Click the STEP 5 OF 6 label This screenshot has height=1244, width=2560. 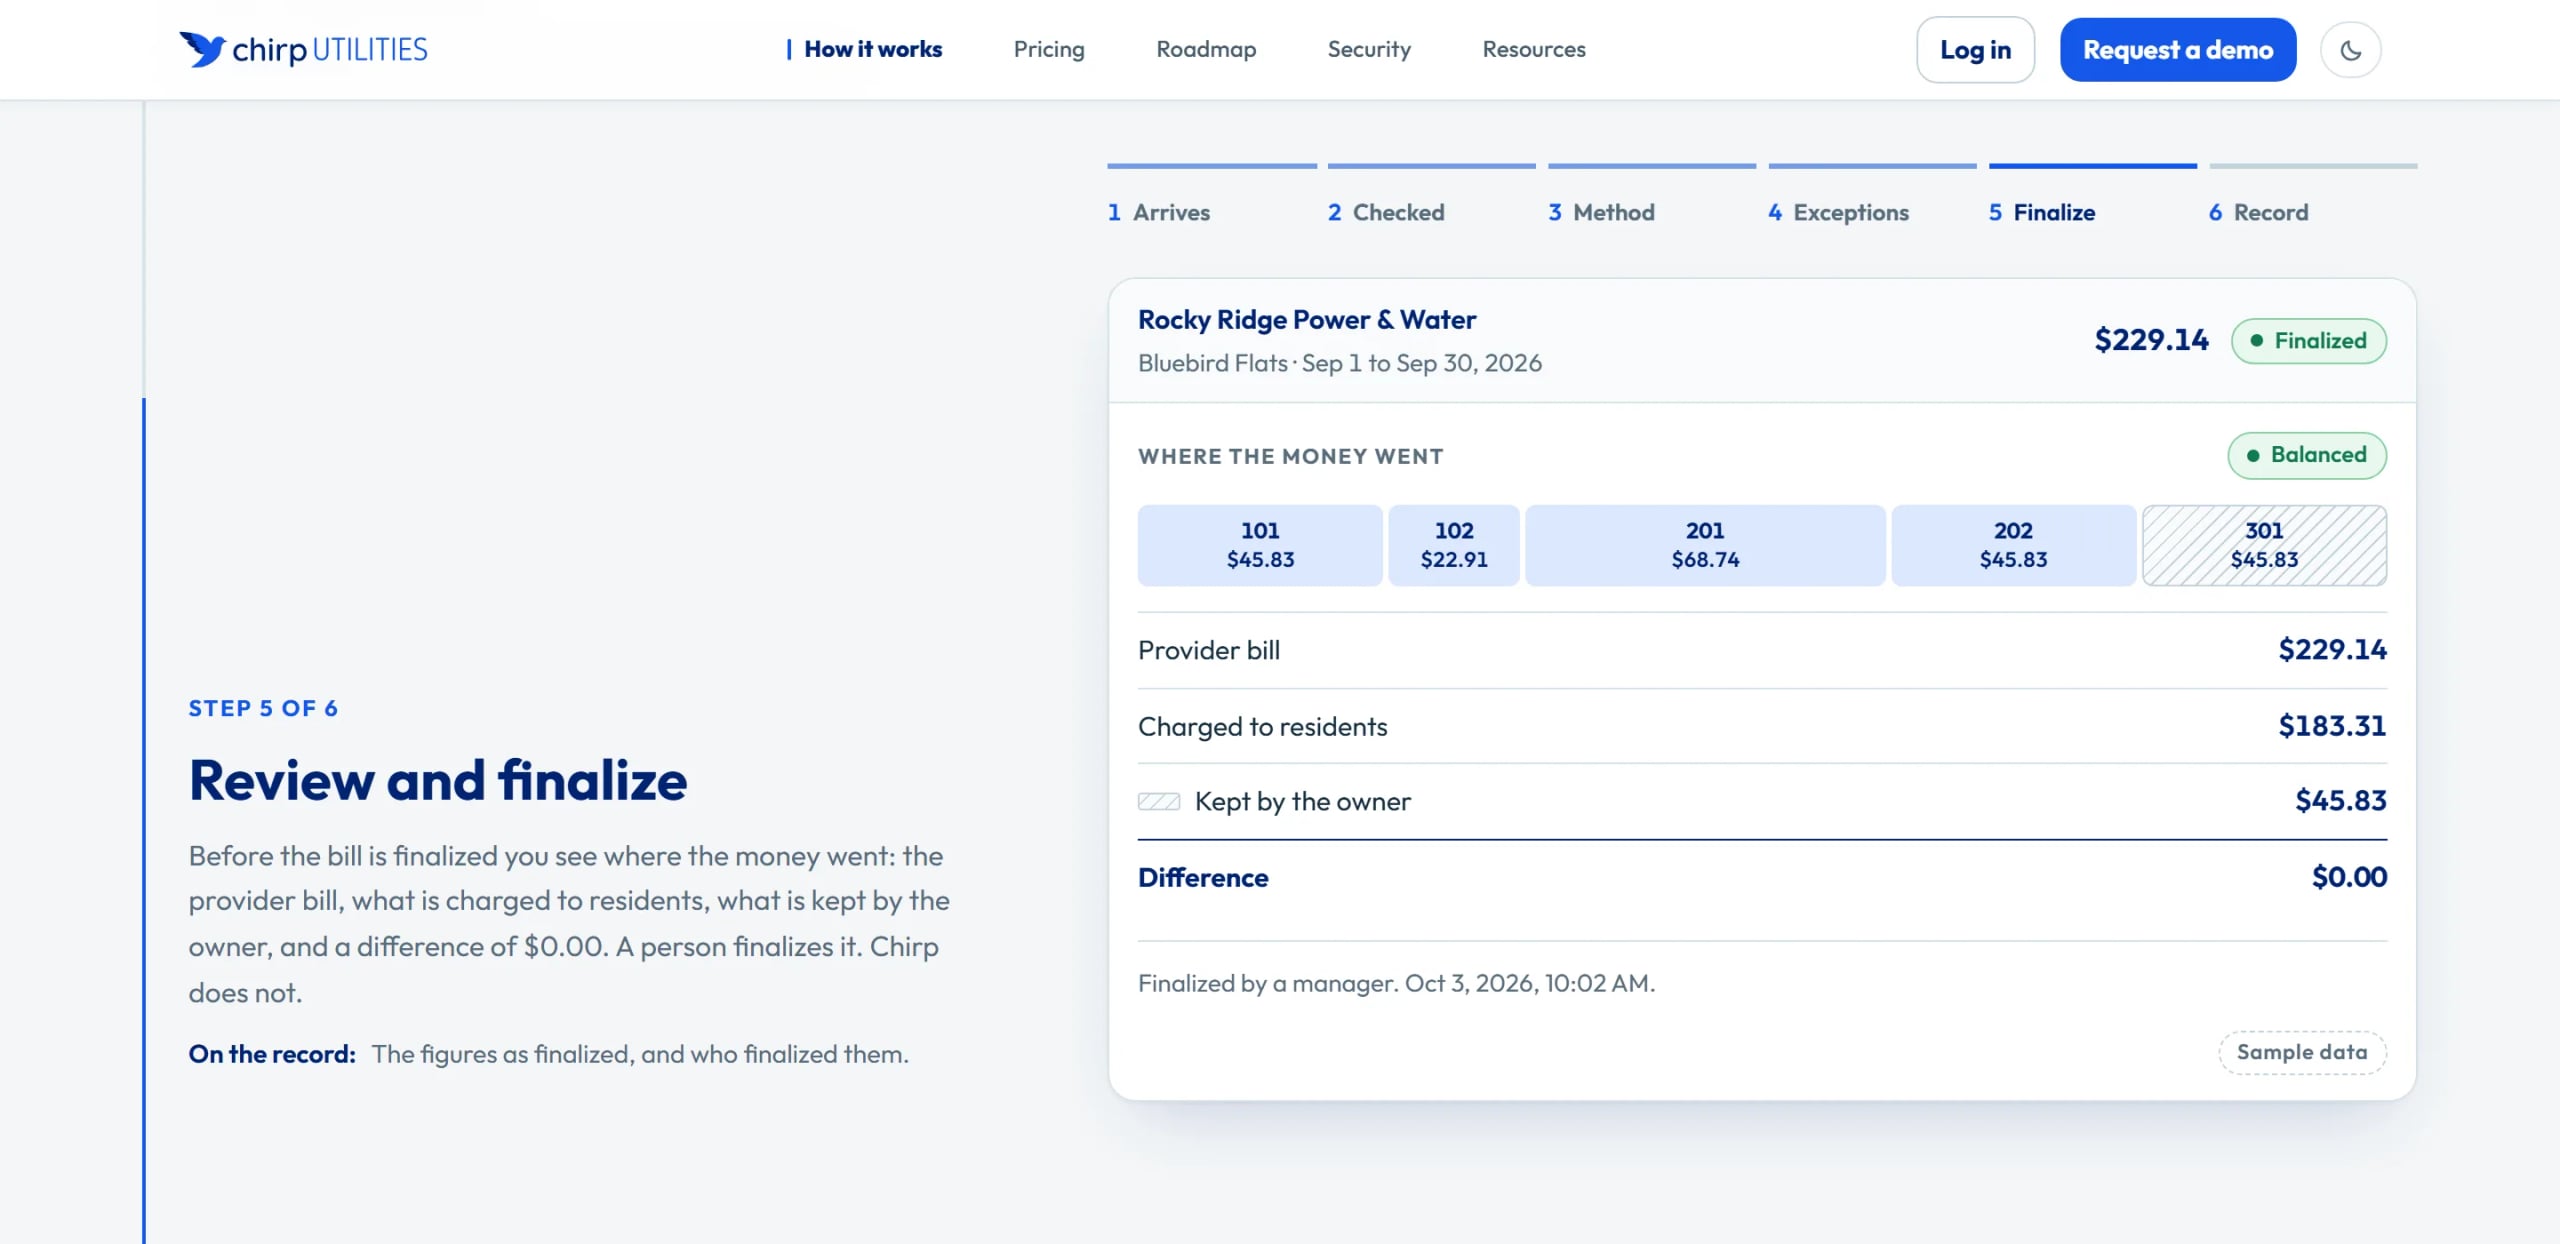pyautogui.click(x=263, y=708)
